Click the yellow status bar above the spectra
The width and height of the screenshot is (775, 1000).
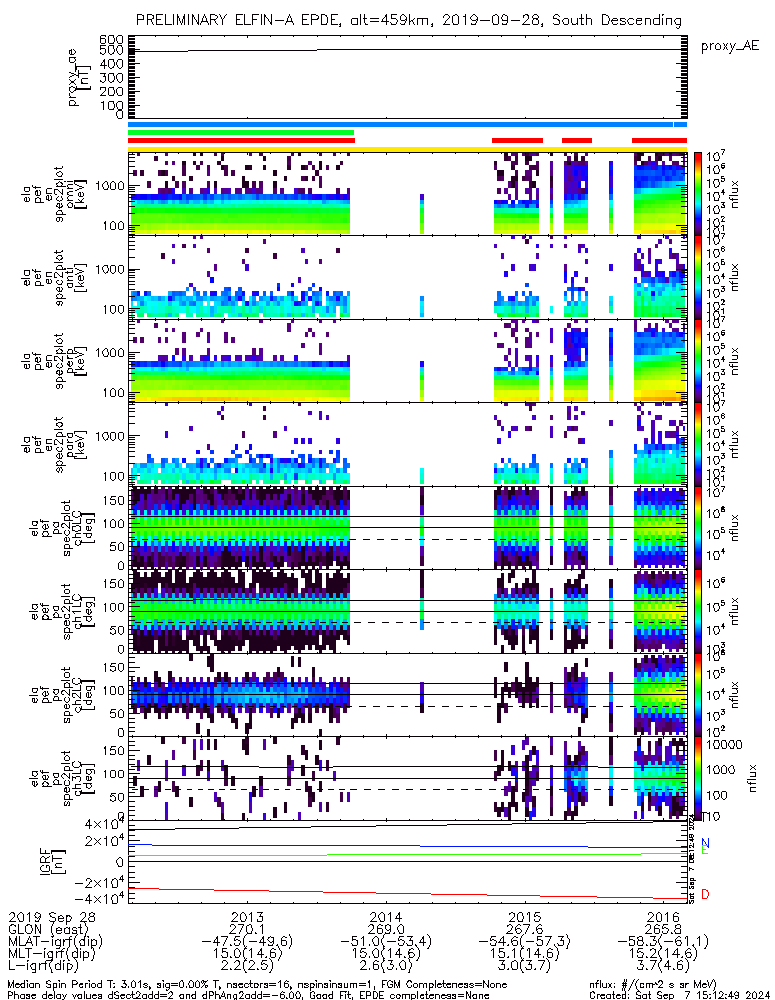point(407,149)
